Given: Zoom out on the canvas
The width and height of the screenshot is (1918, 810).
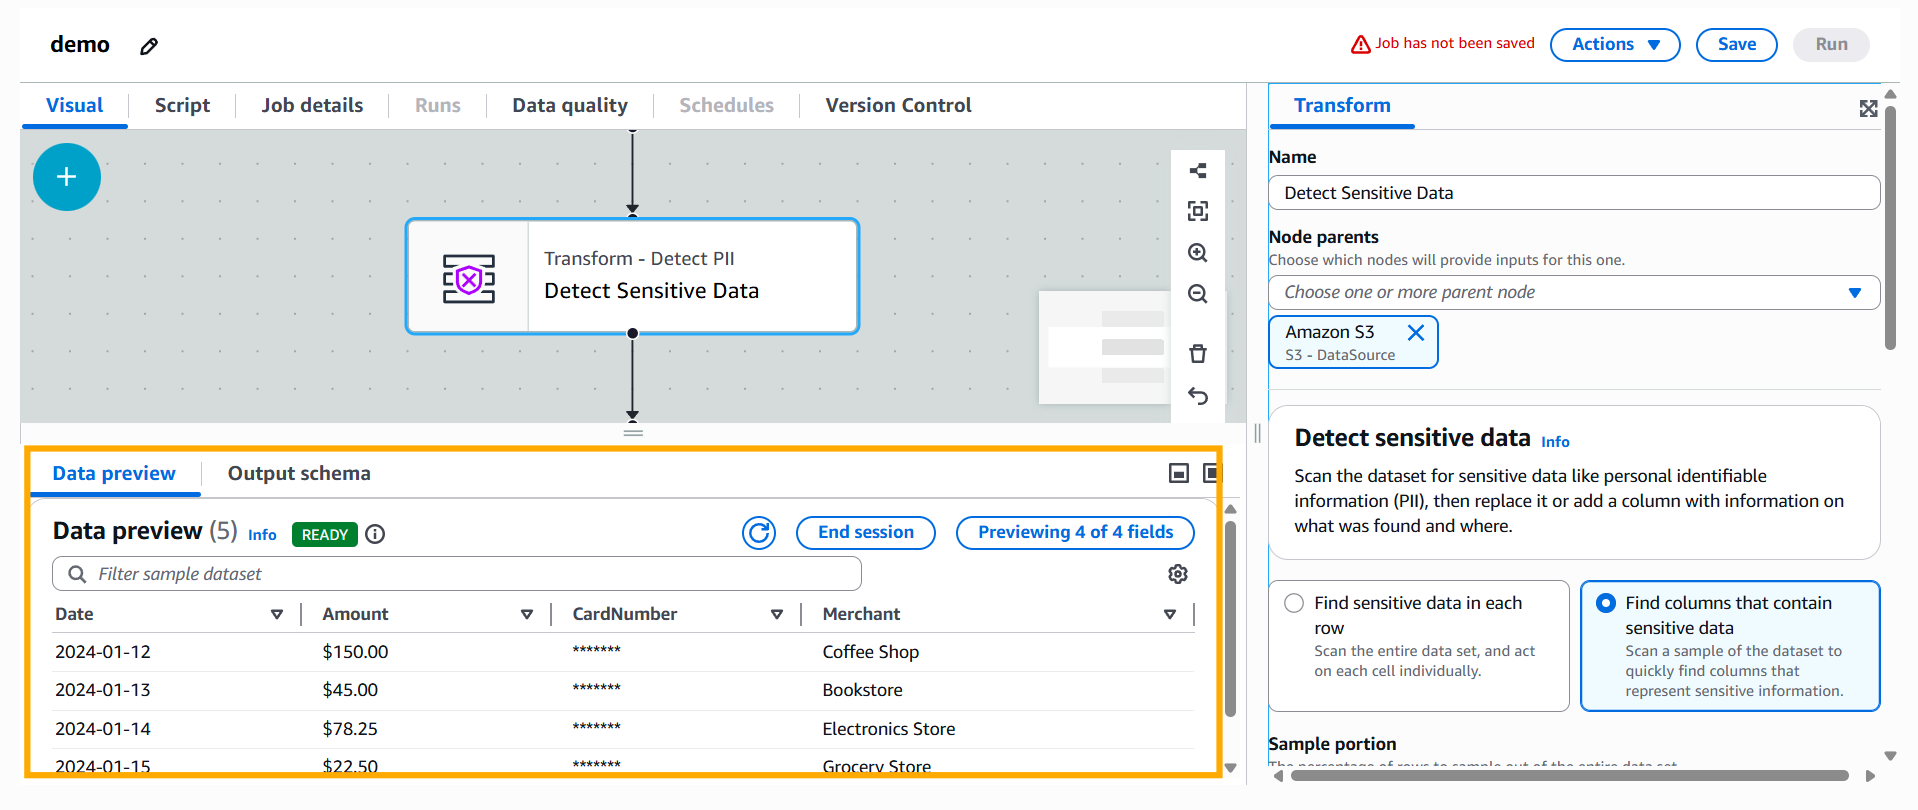Looking at the screenshot, I should click(x=1198, y=294).
